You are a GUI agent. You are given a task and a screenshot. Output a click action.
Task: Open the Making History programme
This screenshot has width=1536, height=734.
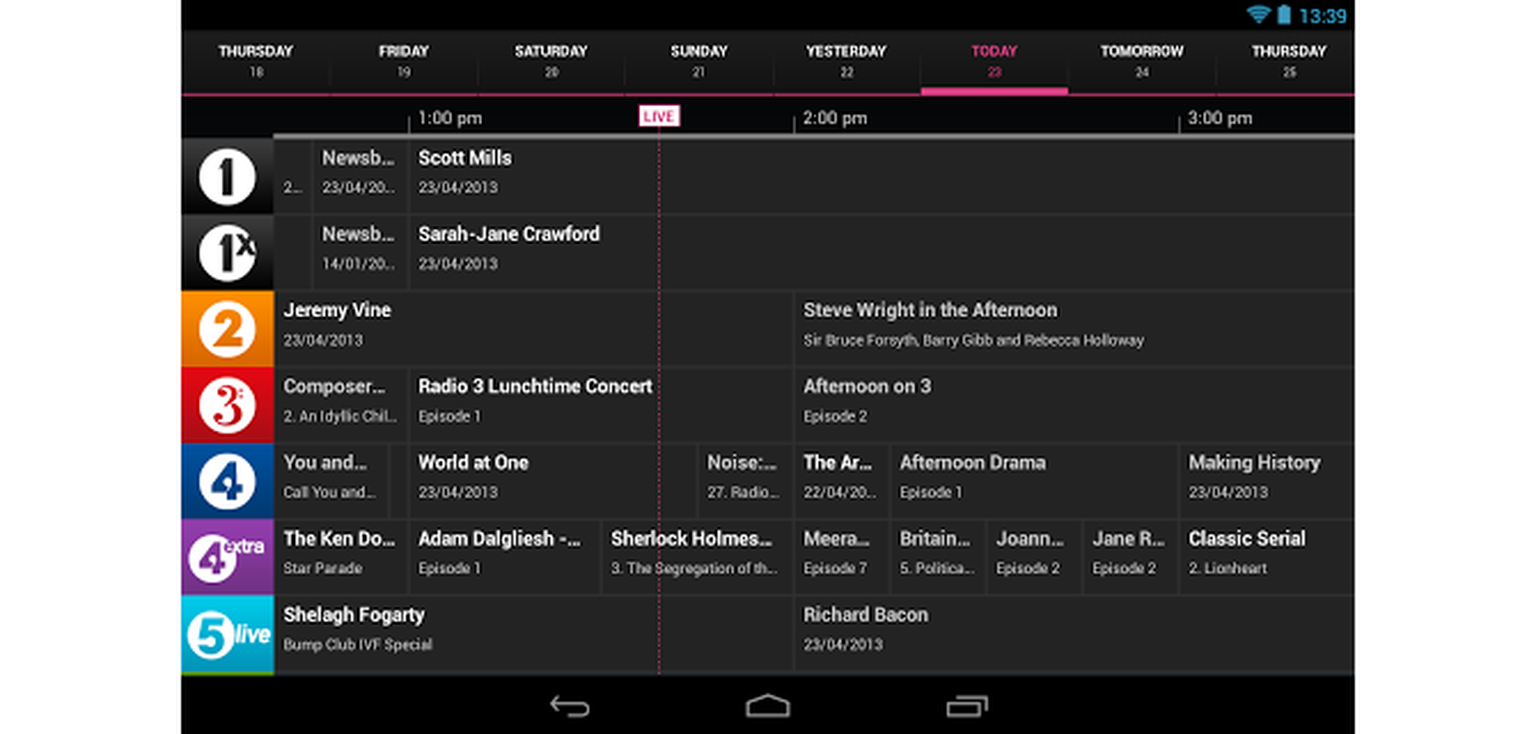coord(1267,481)
